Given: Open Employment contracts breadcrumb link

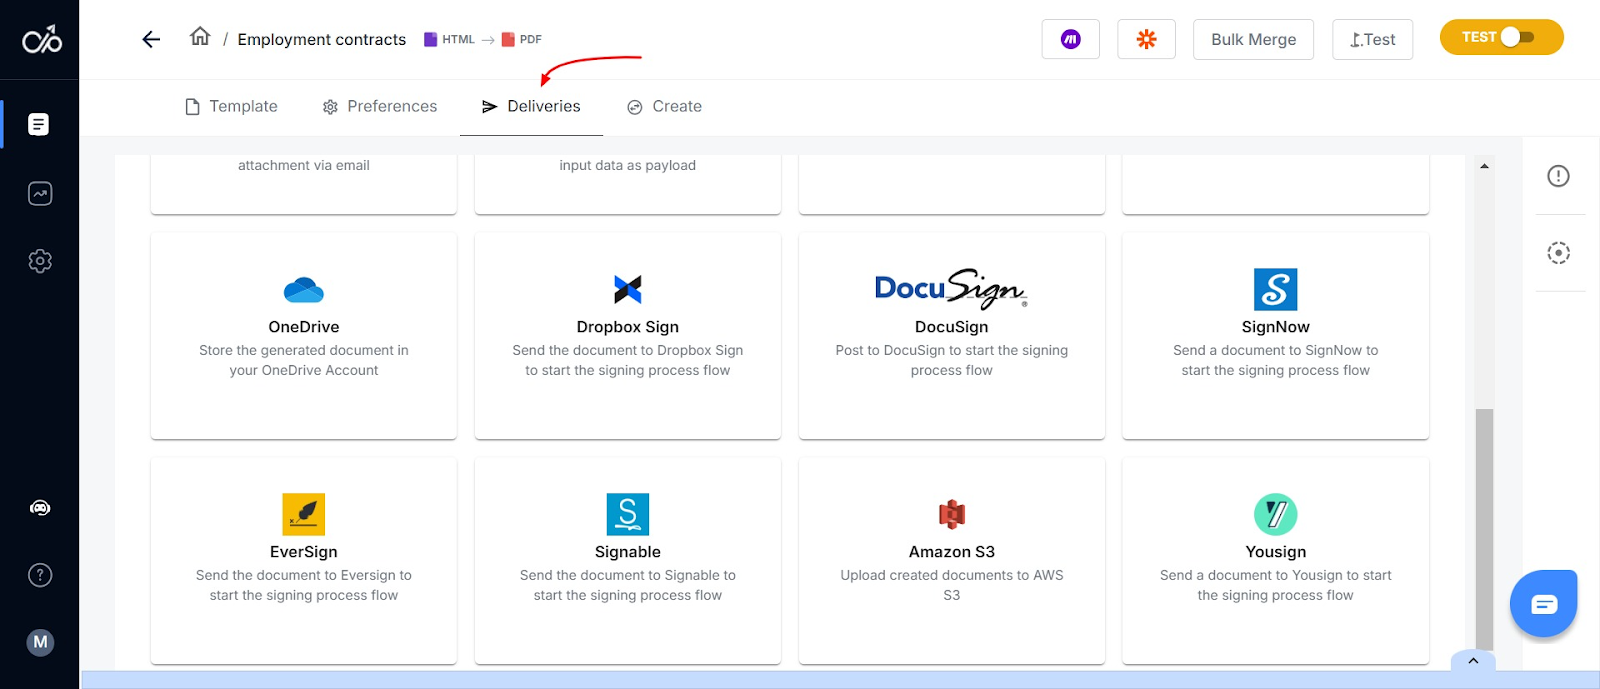Looking at the screenshot, I should pos(322,39).
